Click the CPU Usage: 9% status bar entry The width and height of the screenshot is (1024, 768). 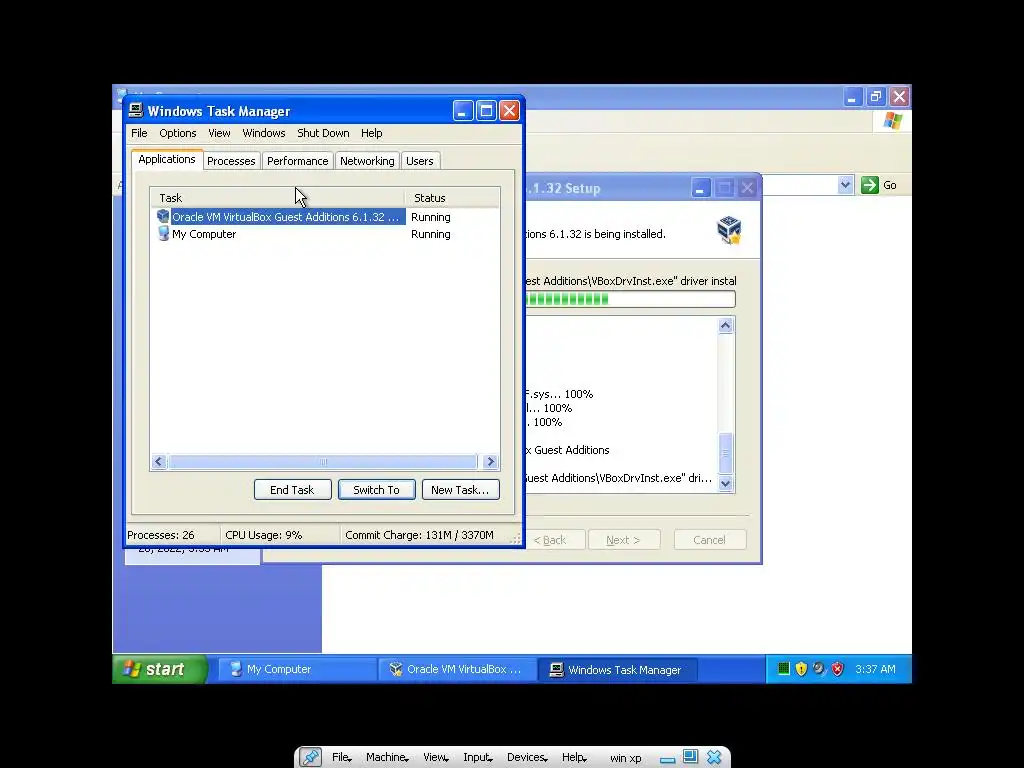(264, 535)
